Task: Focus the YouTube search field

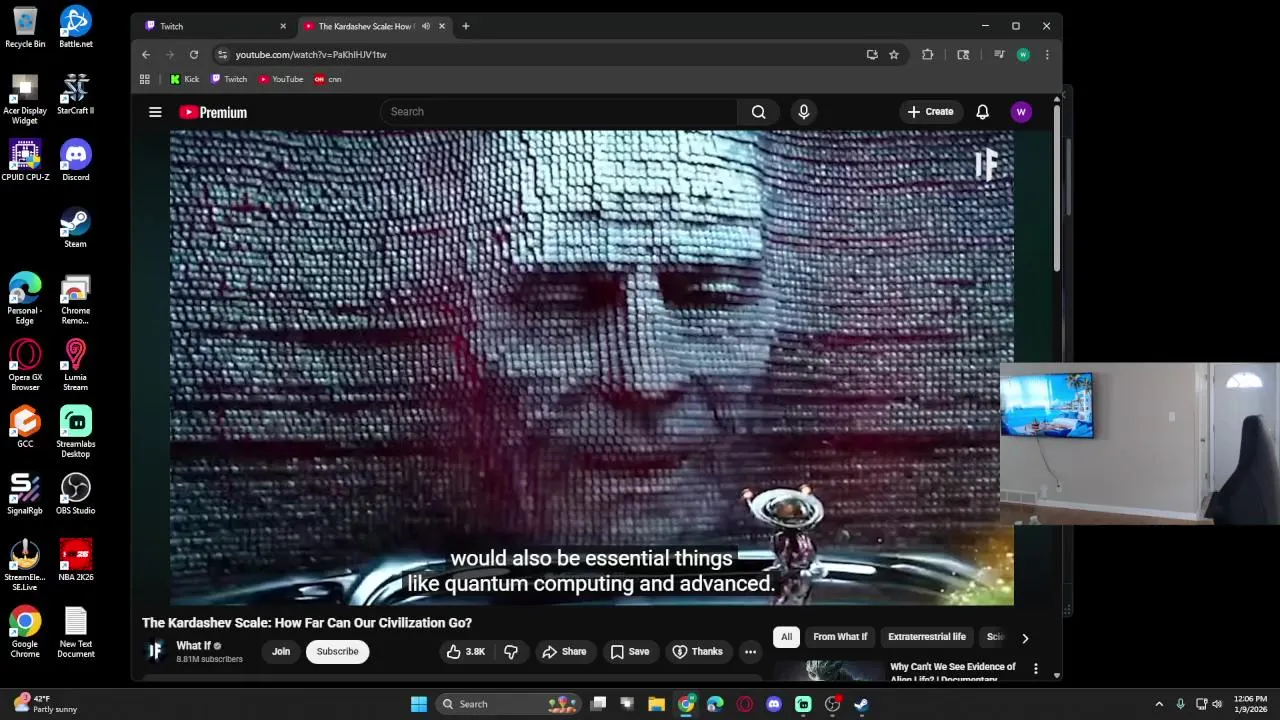Action: [559, 112]
